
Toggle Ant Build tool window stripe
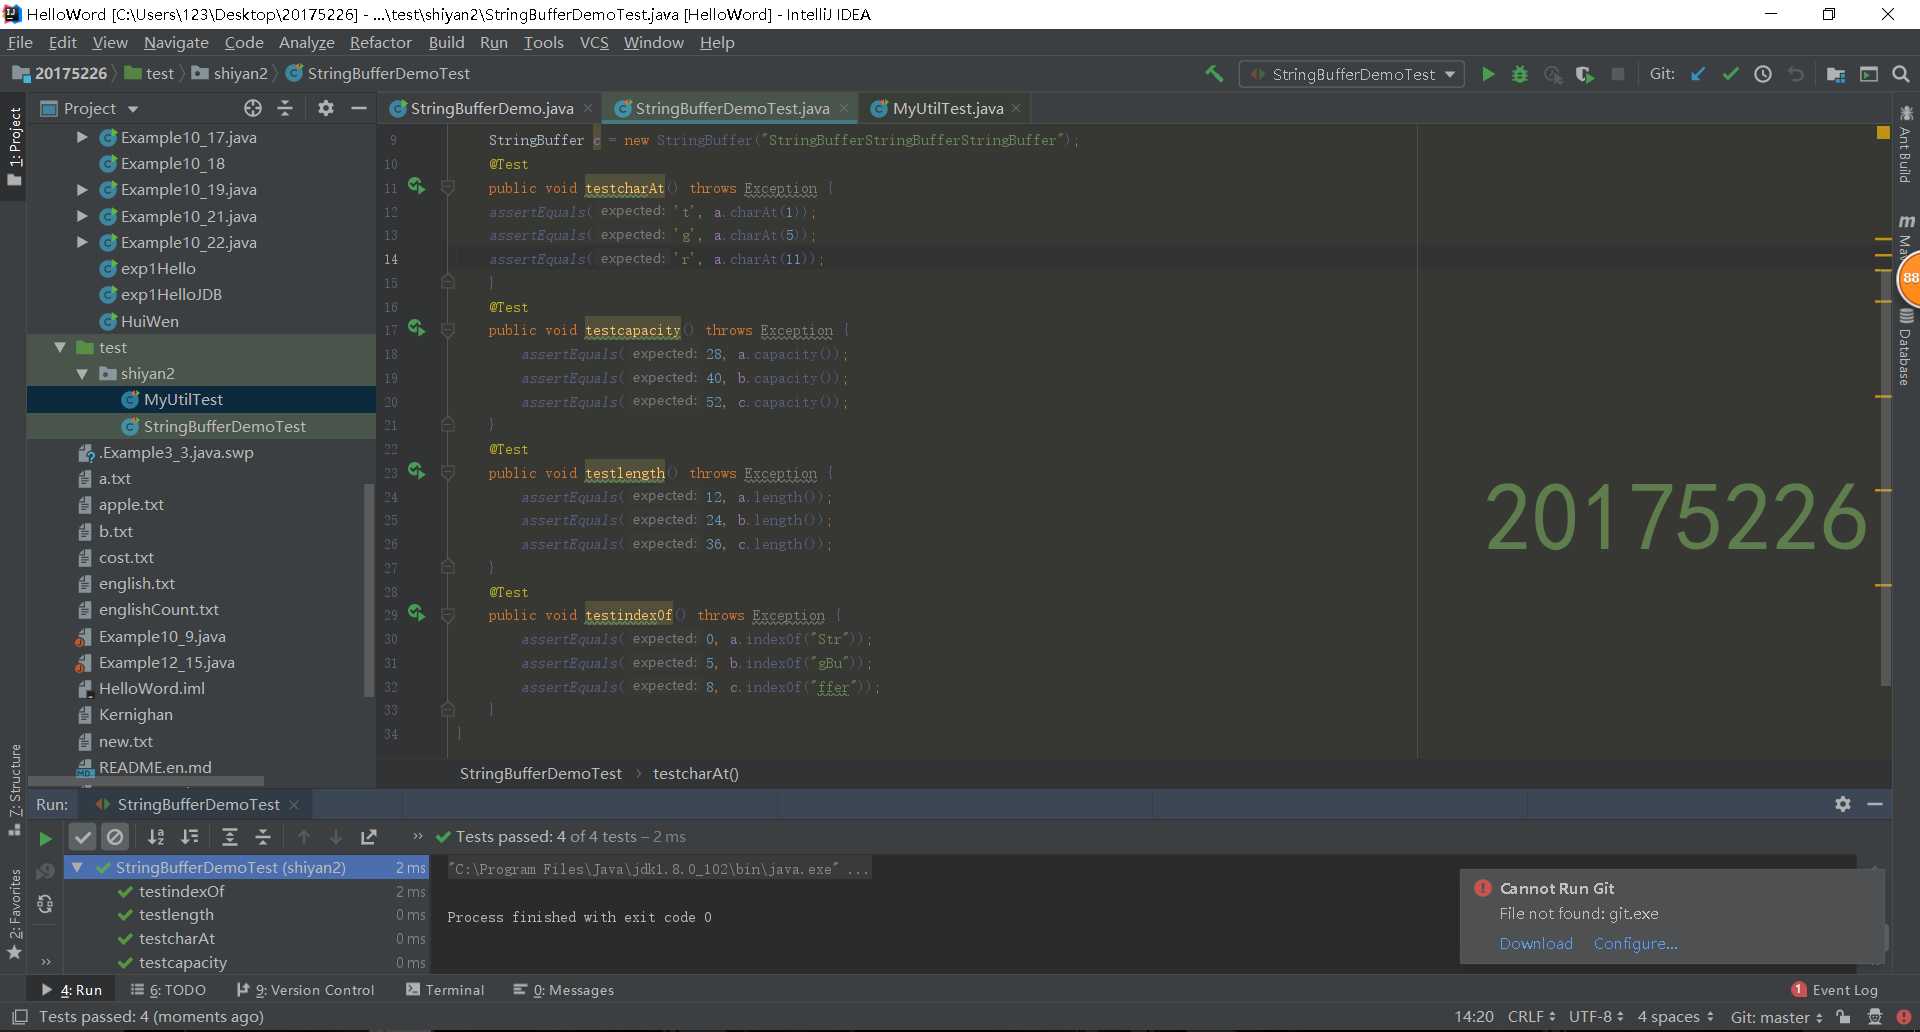1906,145
